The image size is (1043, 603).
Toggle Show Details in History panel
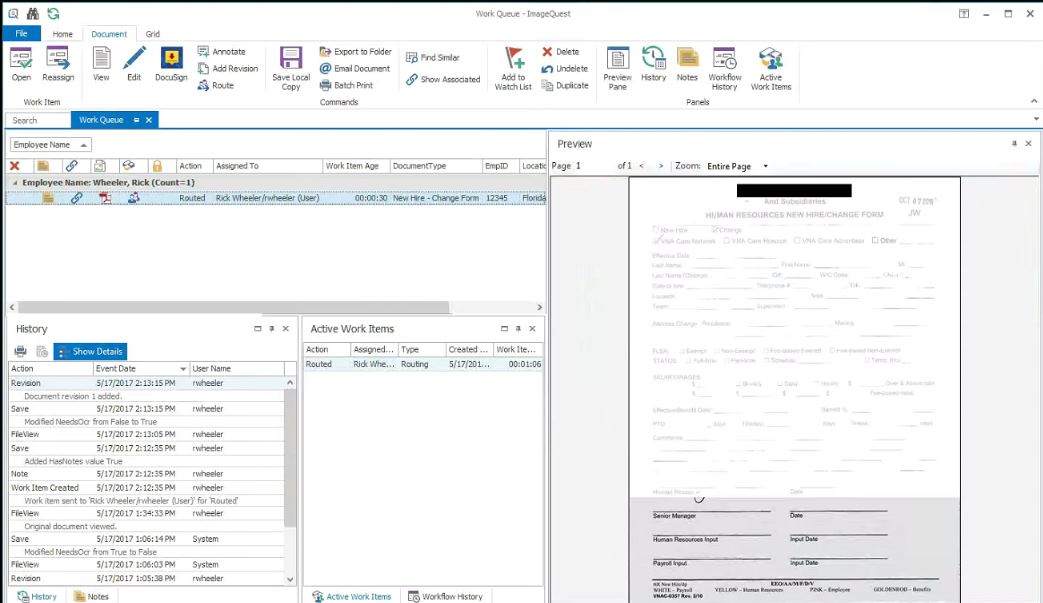[x=90, y=351]
